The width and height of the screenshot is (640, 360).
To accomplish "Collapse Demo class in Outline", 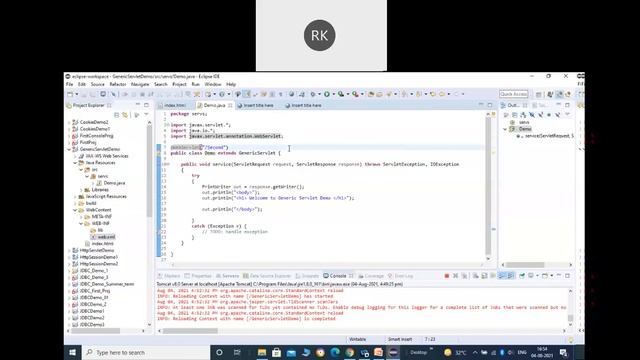I will point(505,129).
